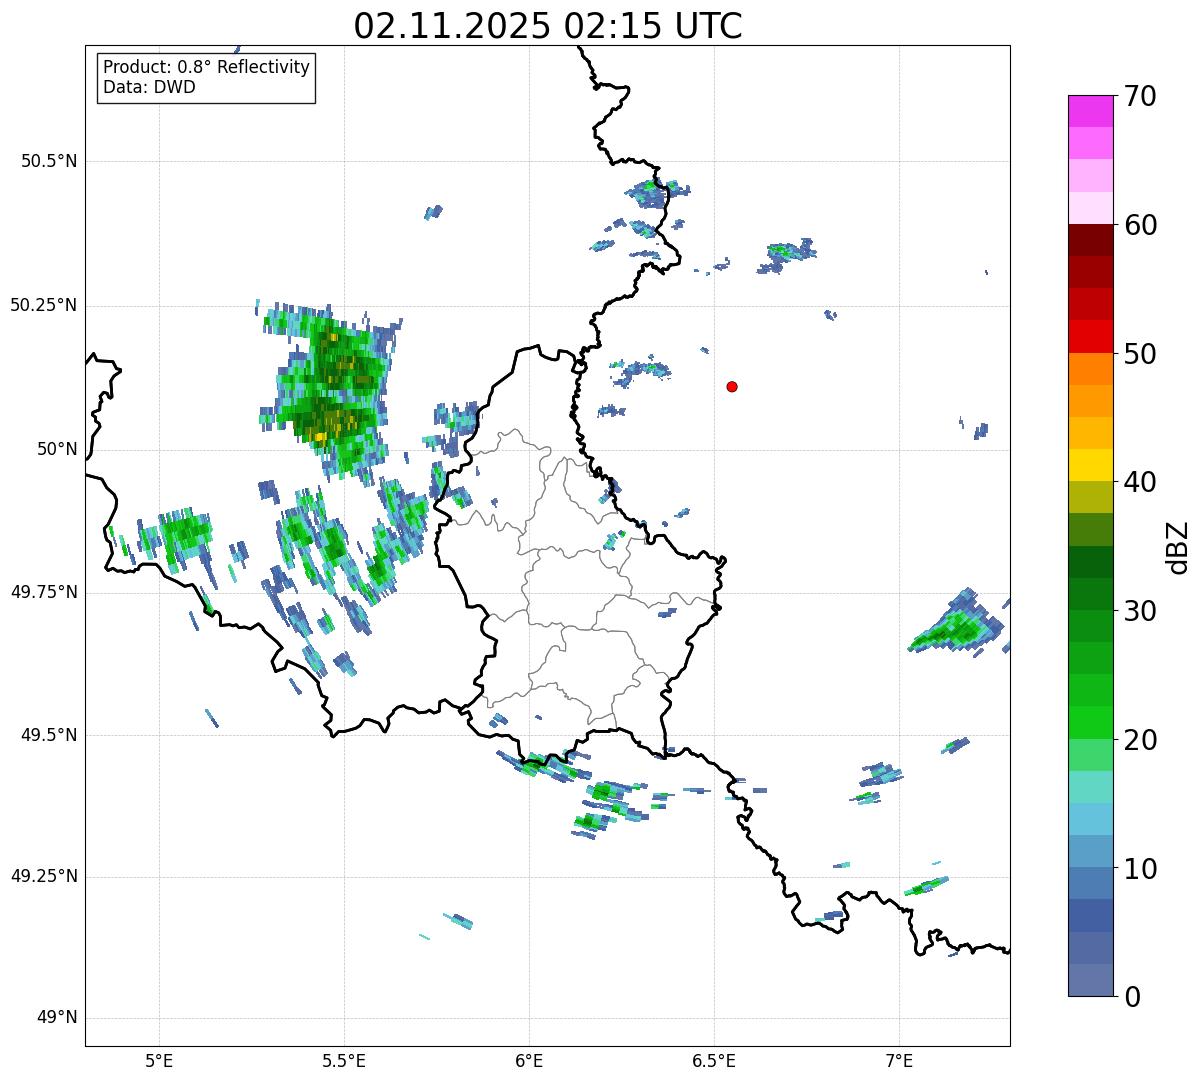Viewport: 1202px width, 1081px height.
Task: Click the 49.5°N latitude label
Action: coord(49,735)
